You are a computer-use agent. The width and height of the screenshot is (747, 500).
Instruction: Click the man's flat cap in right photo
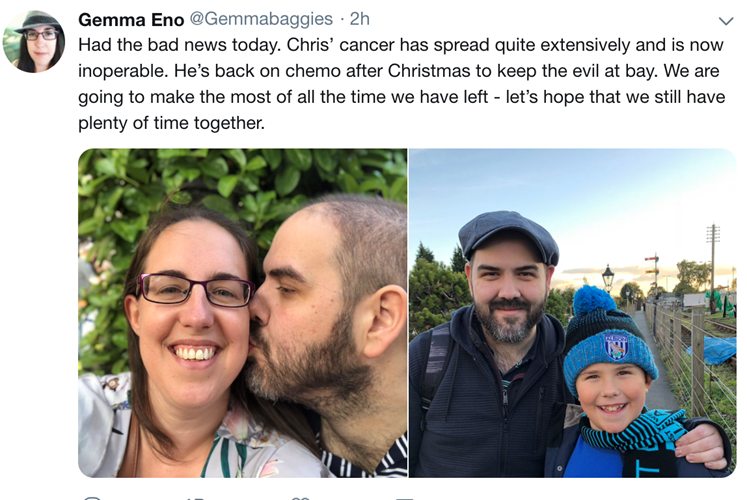pyautogui.click(x=508, y=236)
